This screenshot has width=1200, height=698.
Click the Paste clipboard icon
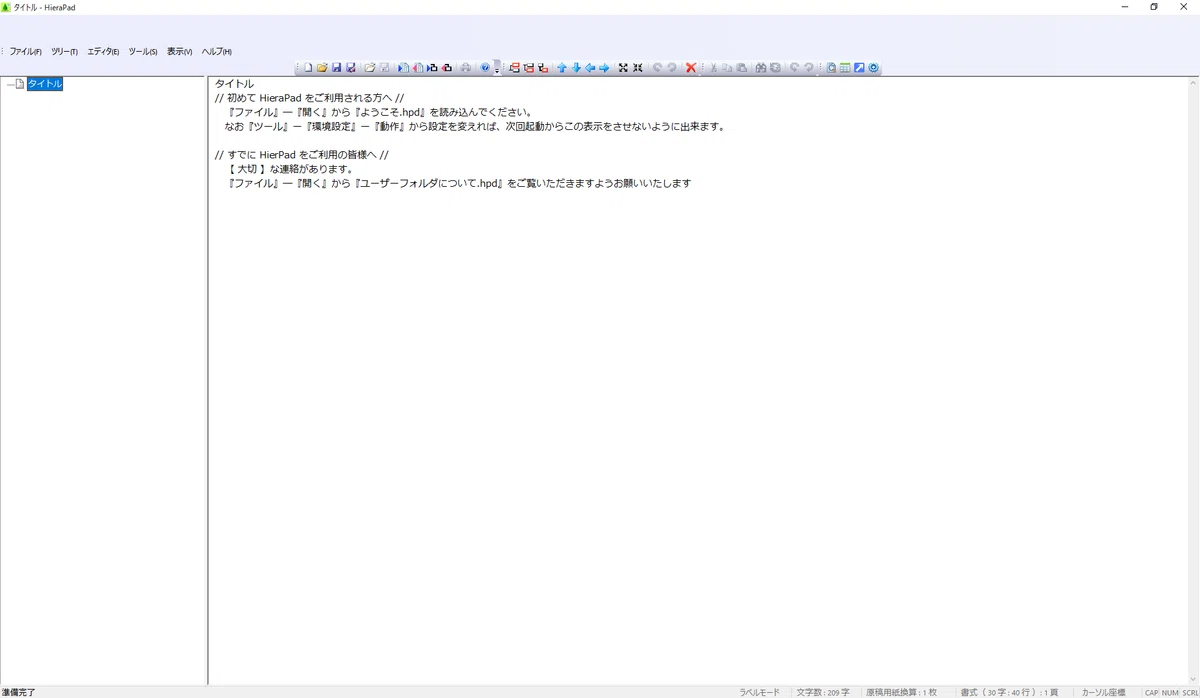coord(742,68)
